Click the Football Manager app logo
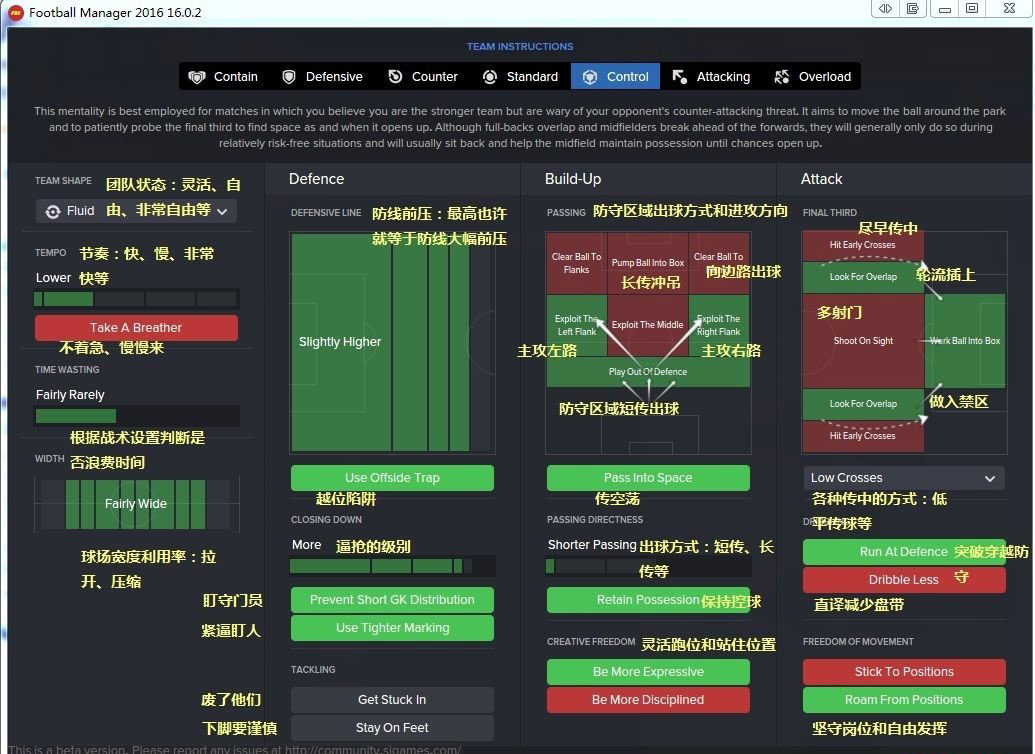The width and height of the screenshot is (1035, 754). coord(15,12)
